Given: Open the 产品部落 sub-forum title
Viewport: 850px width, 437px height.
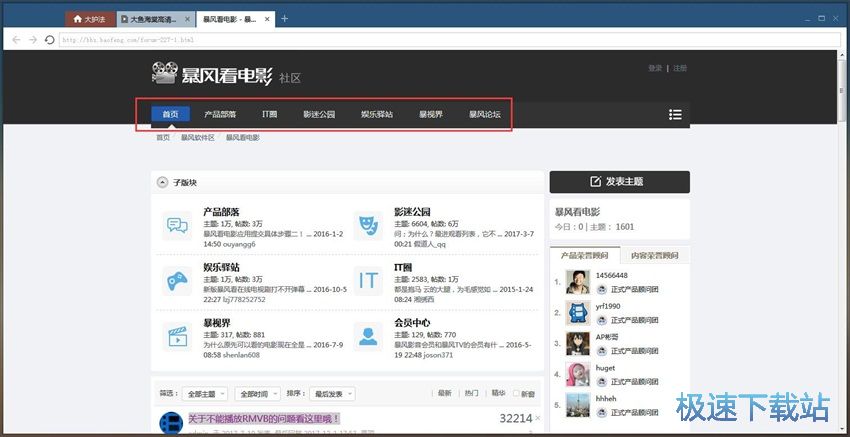Looking at the screenshot, I should tap(221, 212).
